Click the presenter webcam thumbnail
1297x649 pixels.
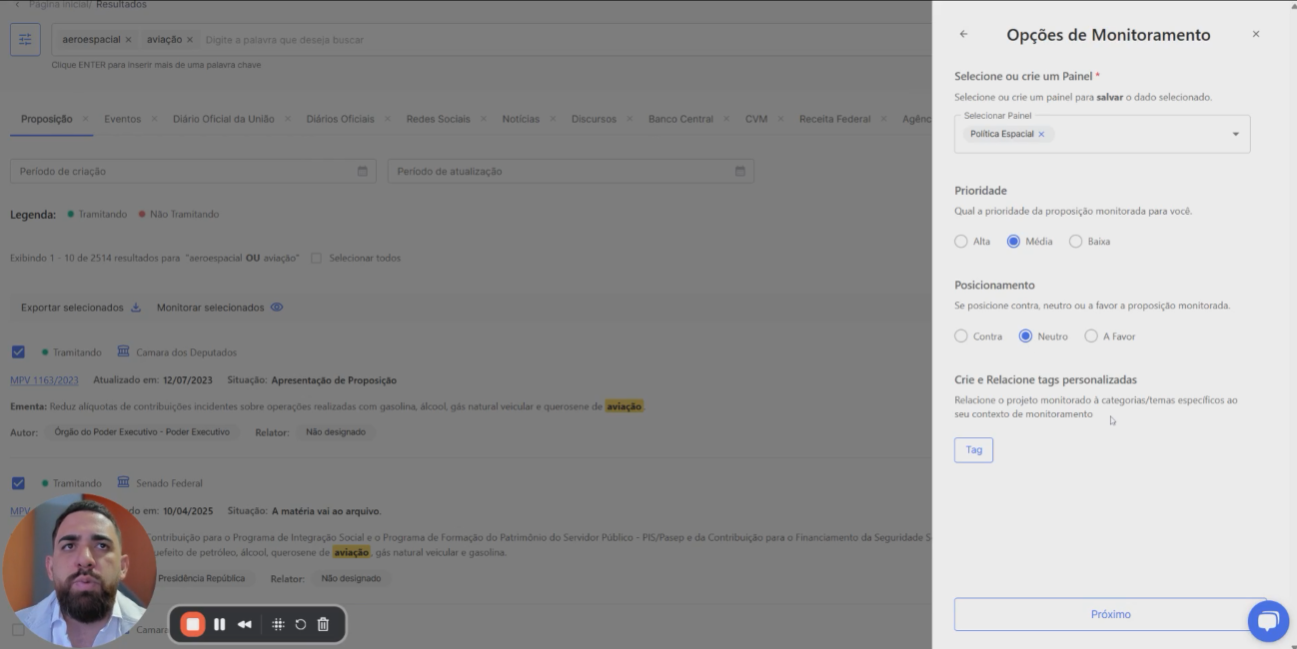click(x=79, y=570)
